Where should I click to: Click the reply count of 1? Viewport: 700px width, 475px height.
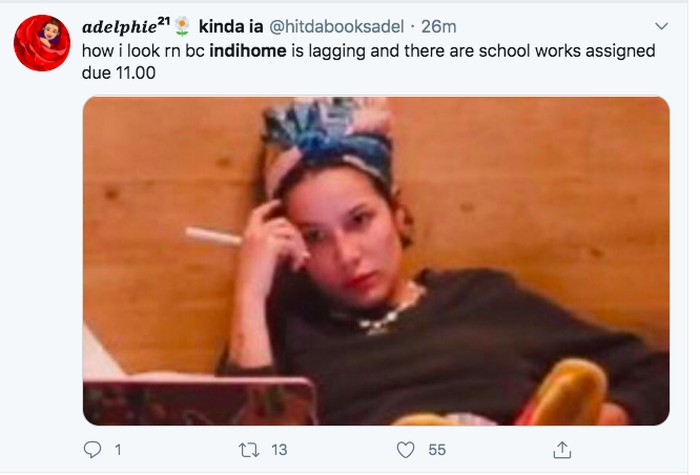pyautogui.click(x=117, y=450)
